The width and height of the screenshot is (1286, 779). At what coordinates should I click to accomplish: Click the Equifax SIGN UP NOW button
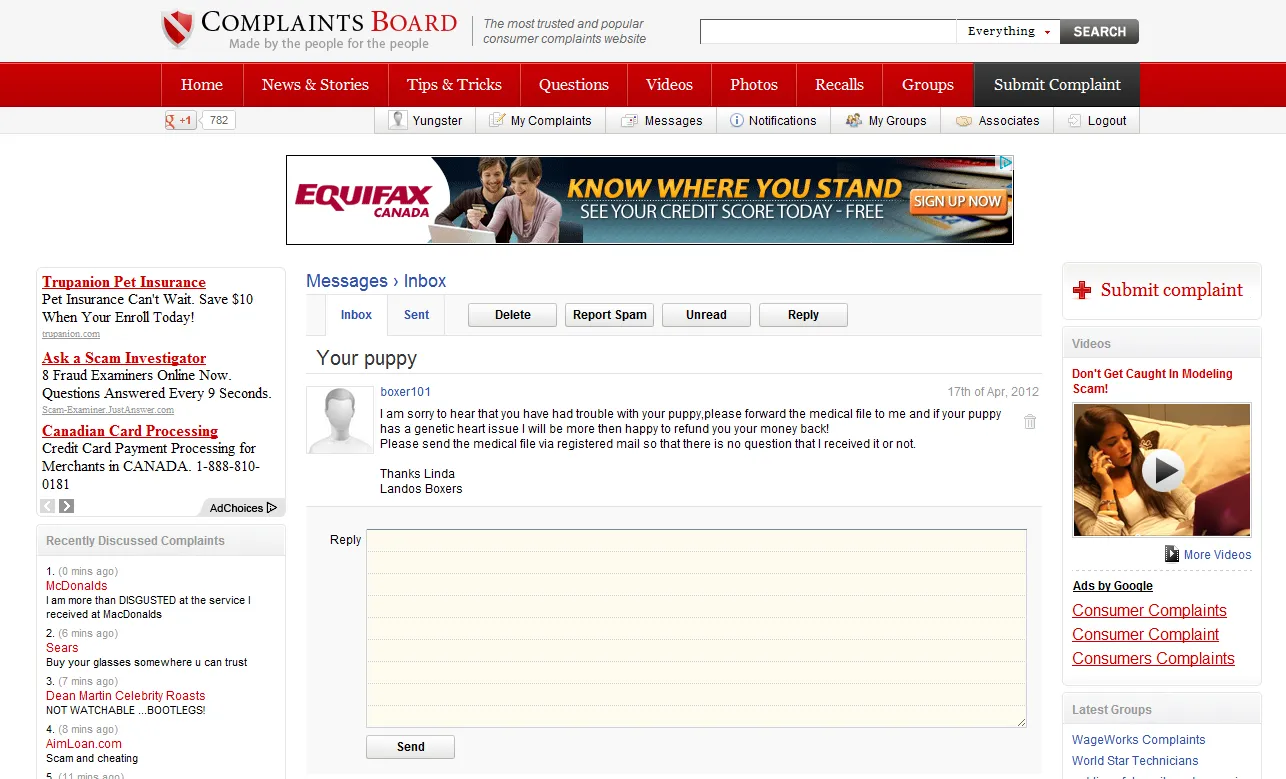(957, 201)
